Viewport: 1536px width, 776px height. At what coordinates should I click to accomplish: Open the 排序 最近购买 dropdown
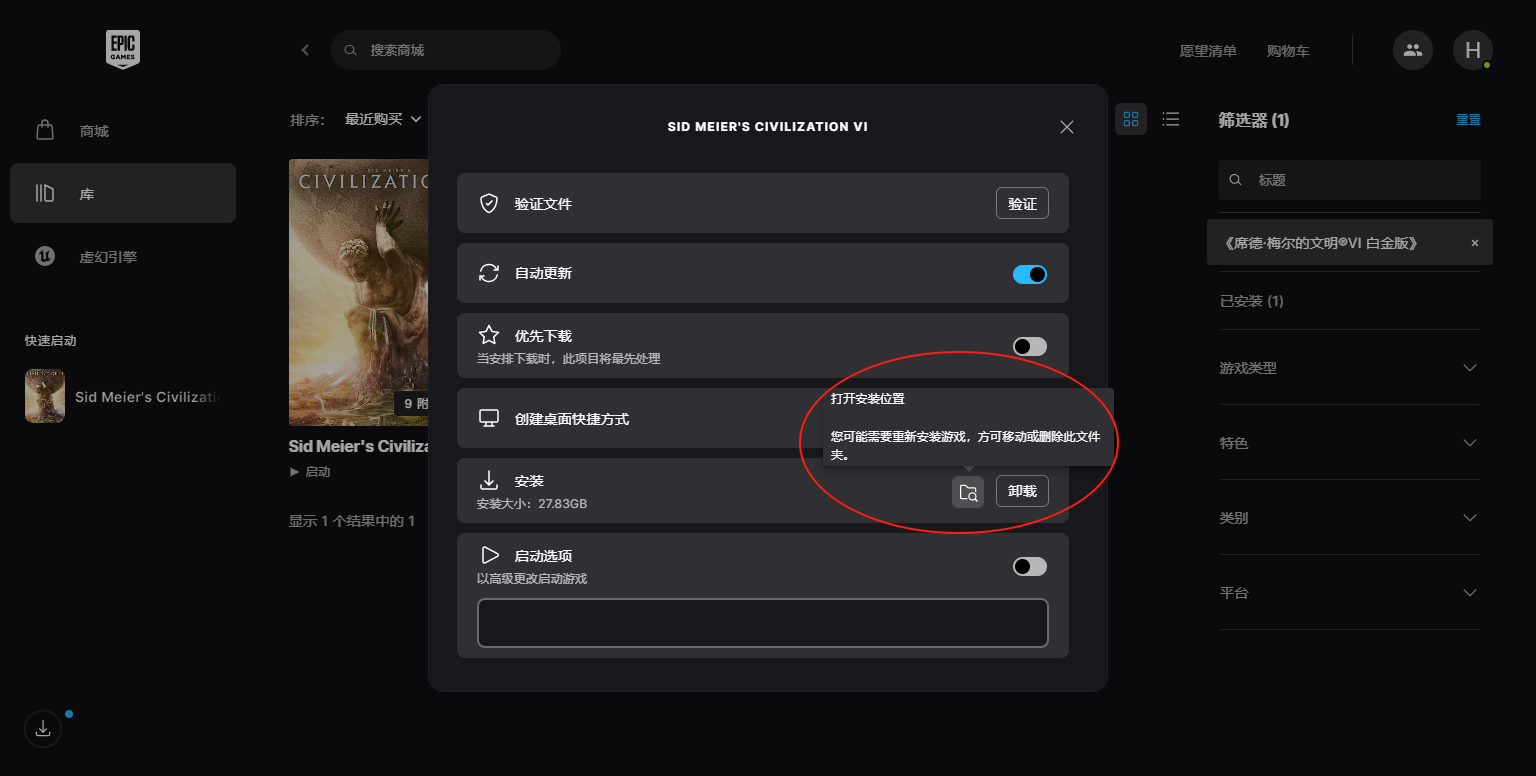(383, 119)
